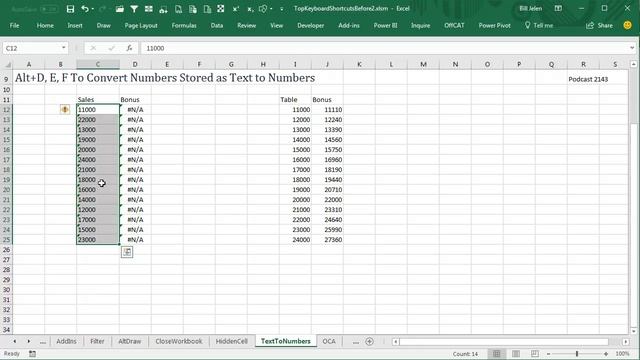Switch to the Filter sheet tab
640x360 pixels.
[x=97, y=341]
